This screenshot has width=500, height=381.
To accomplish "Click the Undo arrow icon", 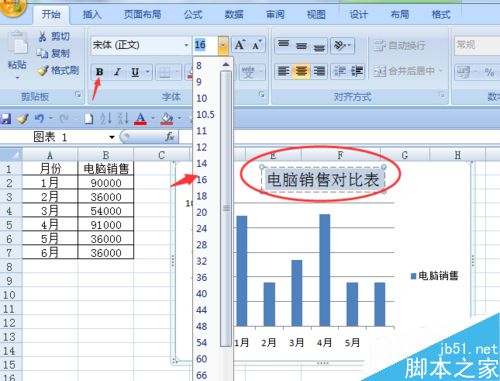I will [39, 118].
